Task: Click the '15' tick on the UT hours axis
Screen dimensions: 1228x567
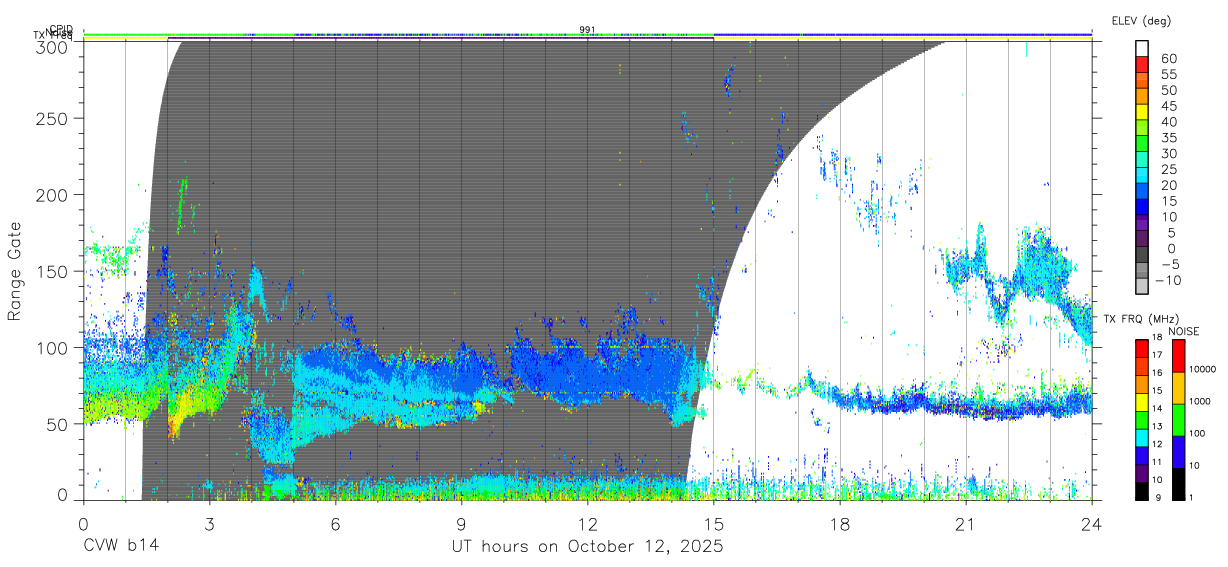Action: click(x=714, y=524)
